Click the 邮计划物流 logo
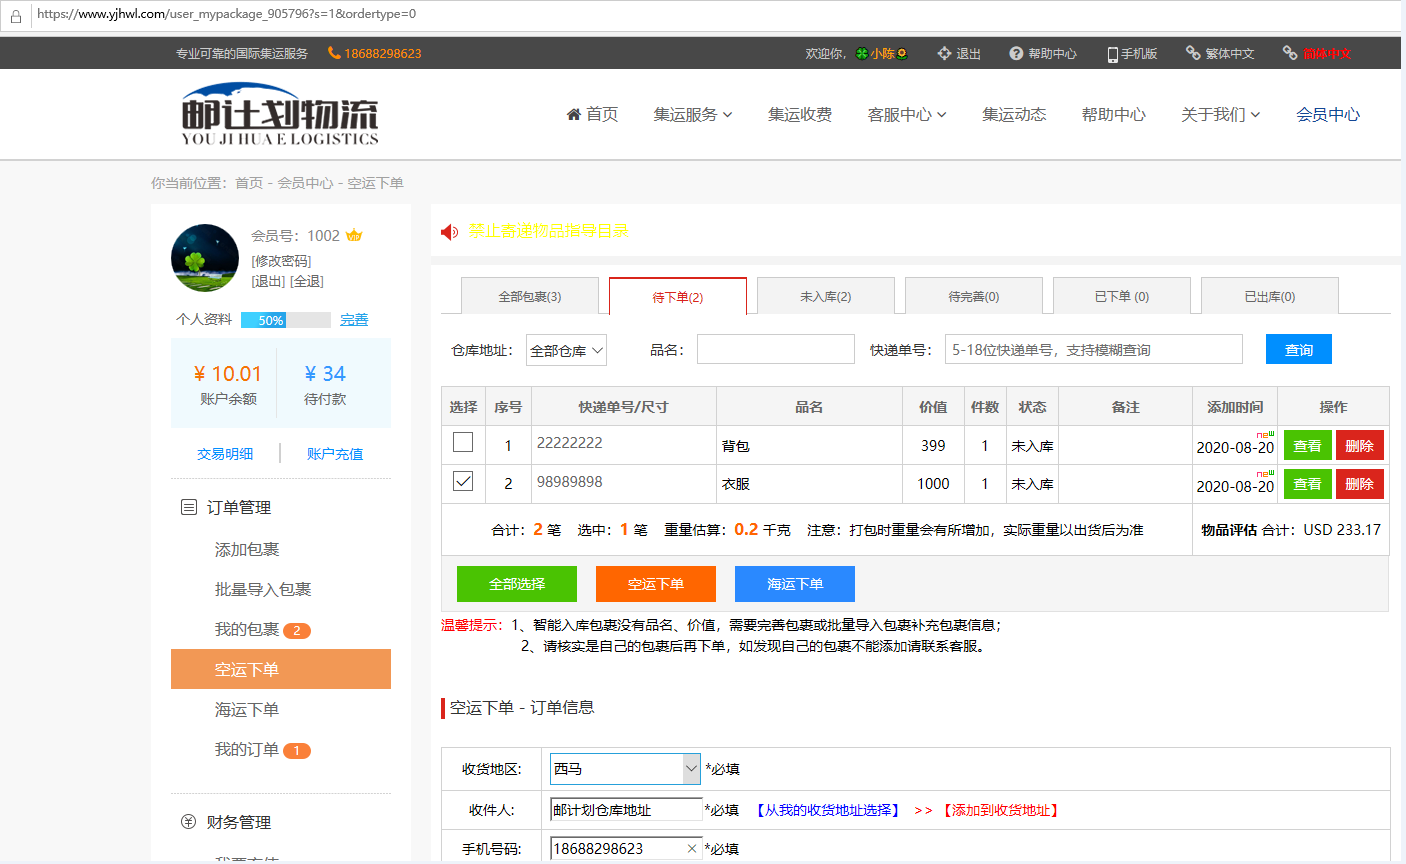Screen dimensions: 1406x864 click(280, 115)
